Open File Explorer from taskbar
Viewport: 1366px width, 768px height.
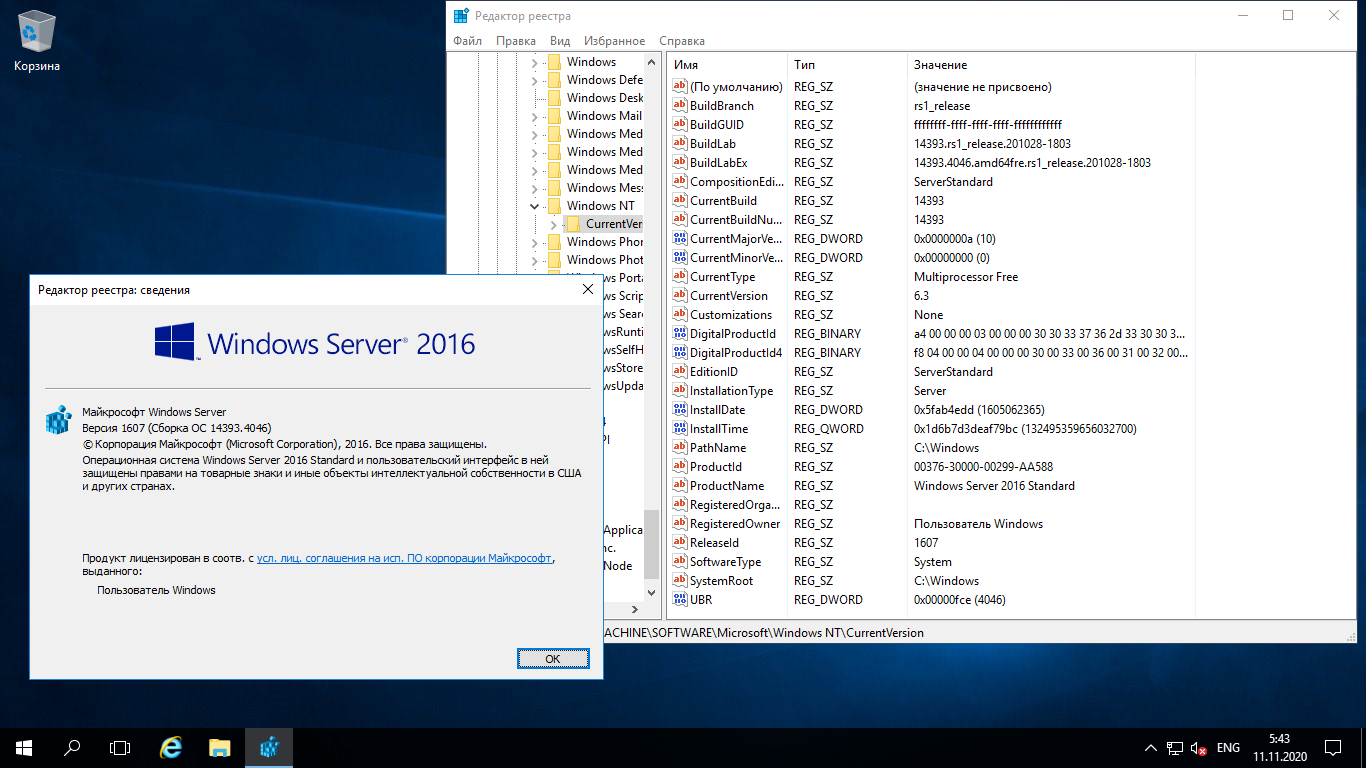[x=220, y=747]
